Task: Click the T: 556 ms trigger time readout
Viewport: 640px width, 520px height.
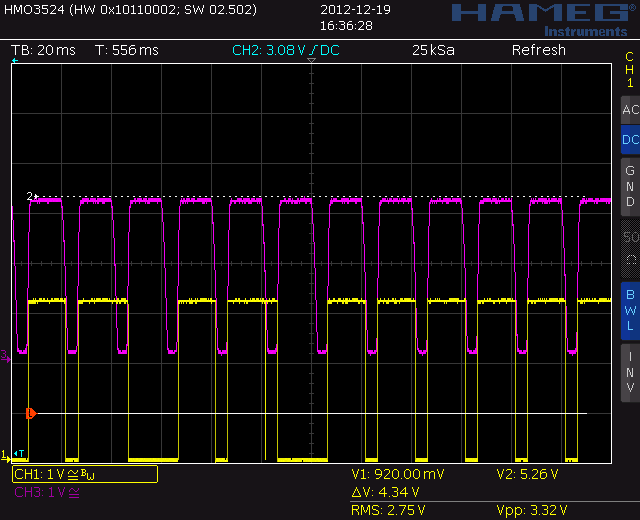Action: point(127,50)
